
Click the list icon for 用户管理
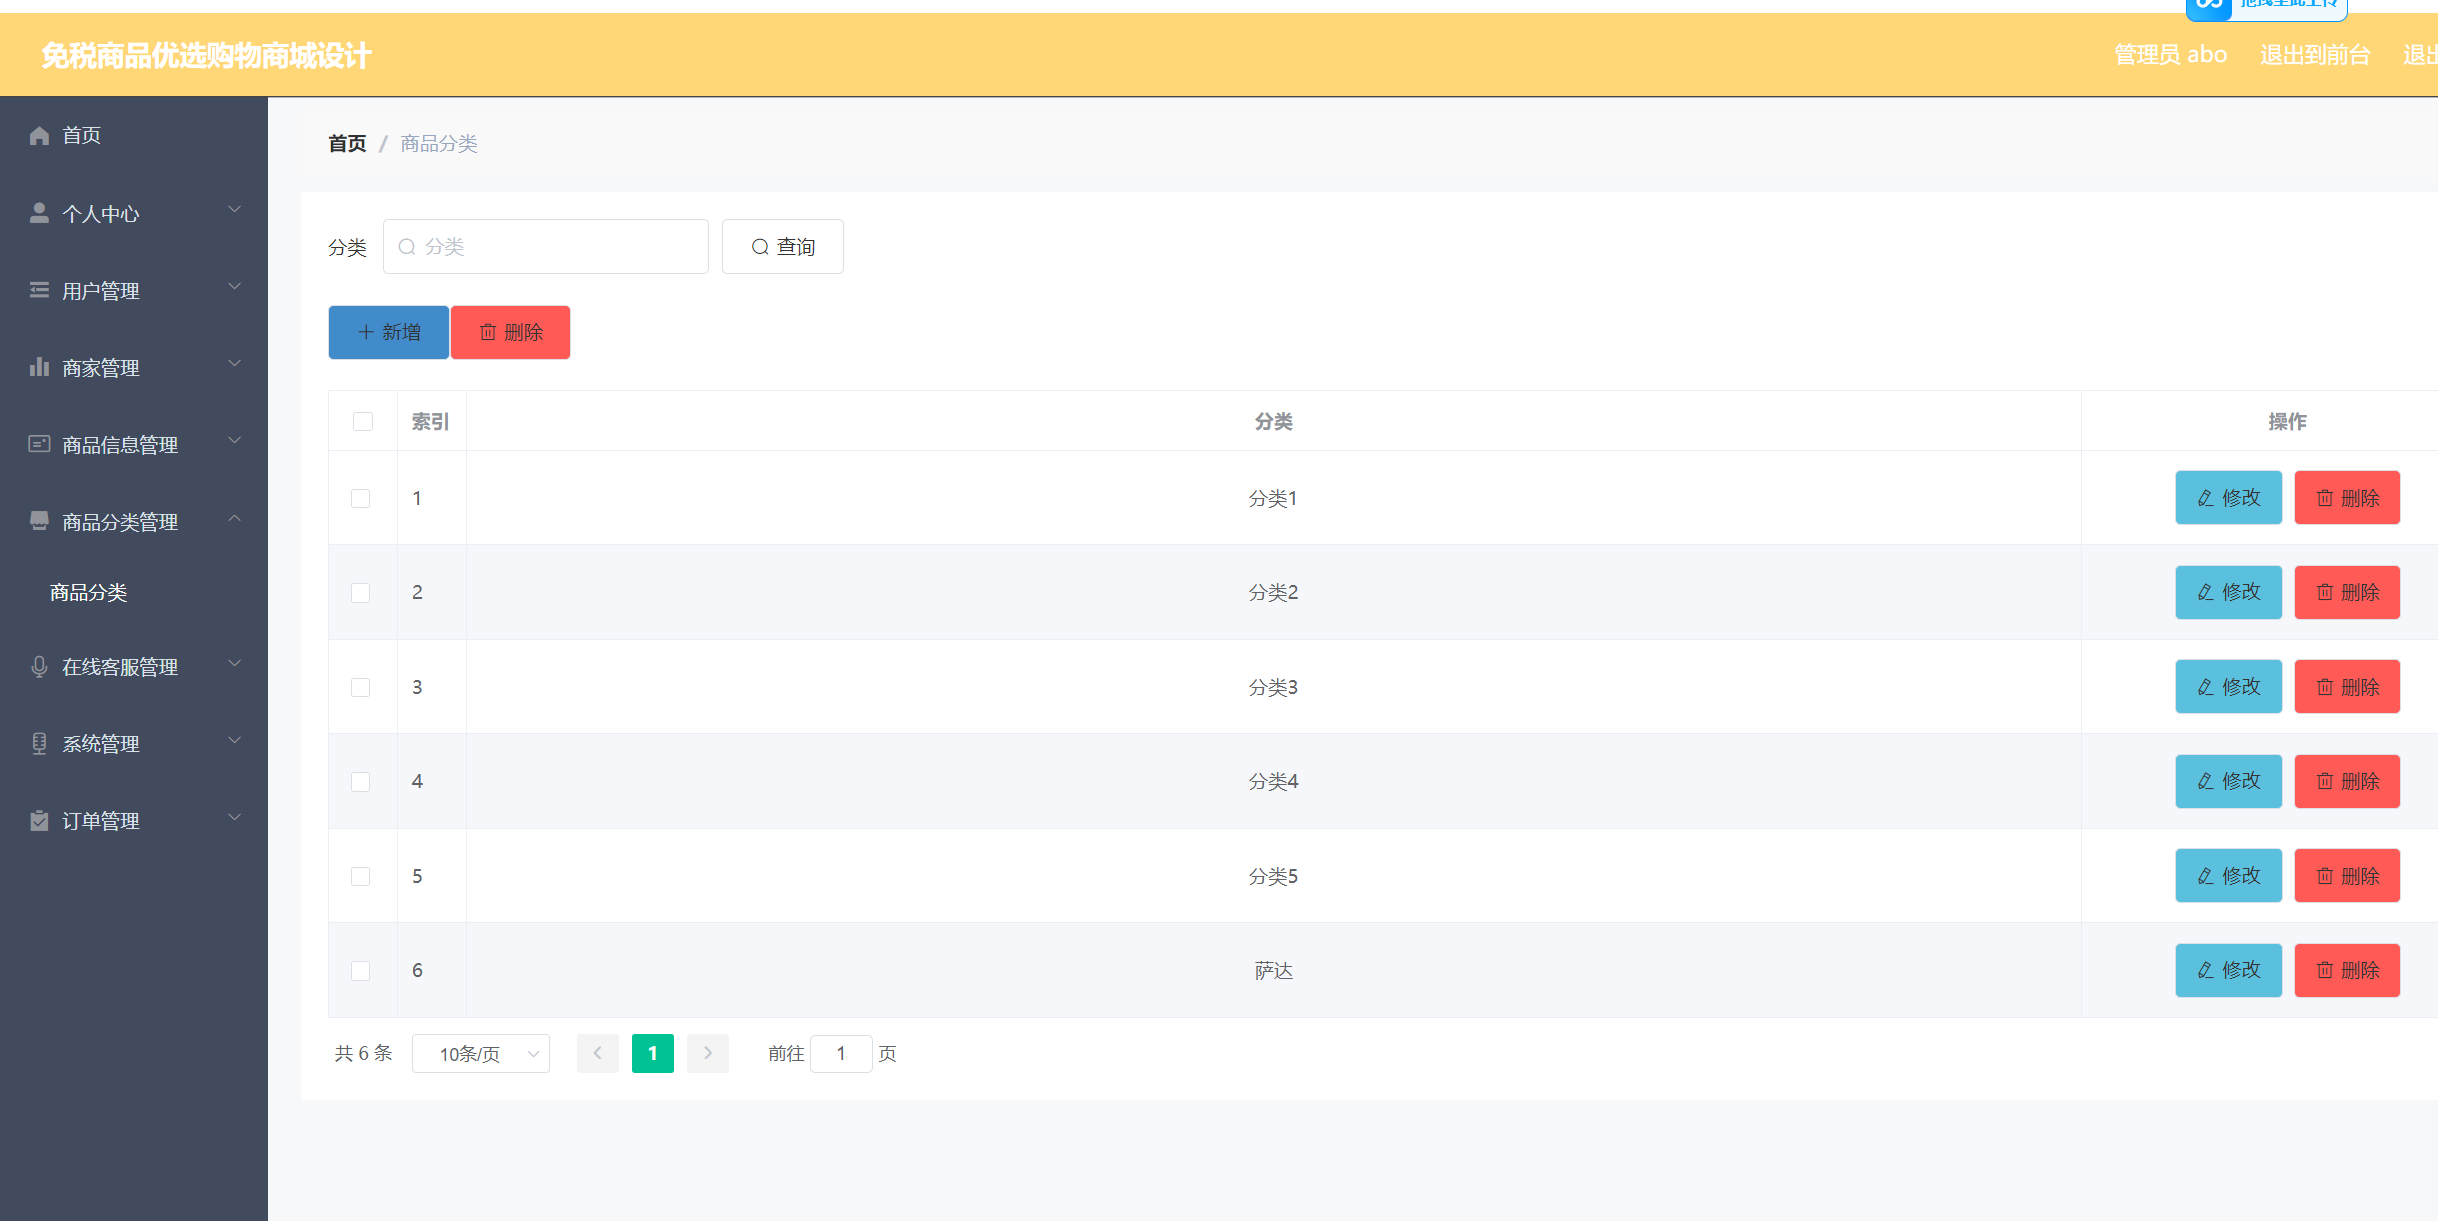(x=39, y=290)
